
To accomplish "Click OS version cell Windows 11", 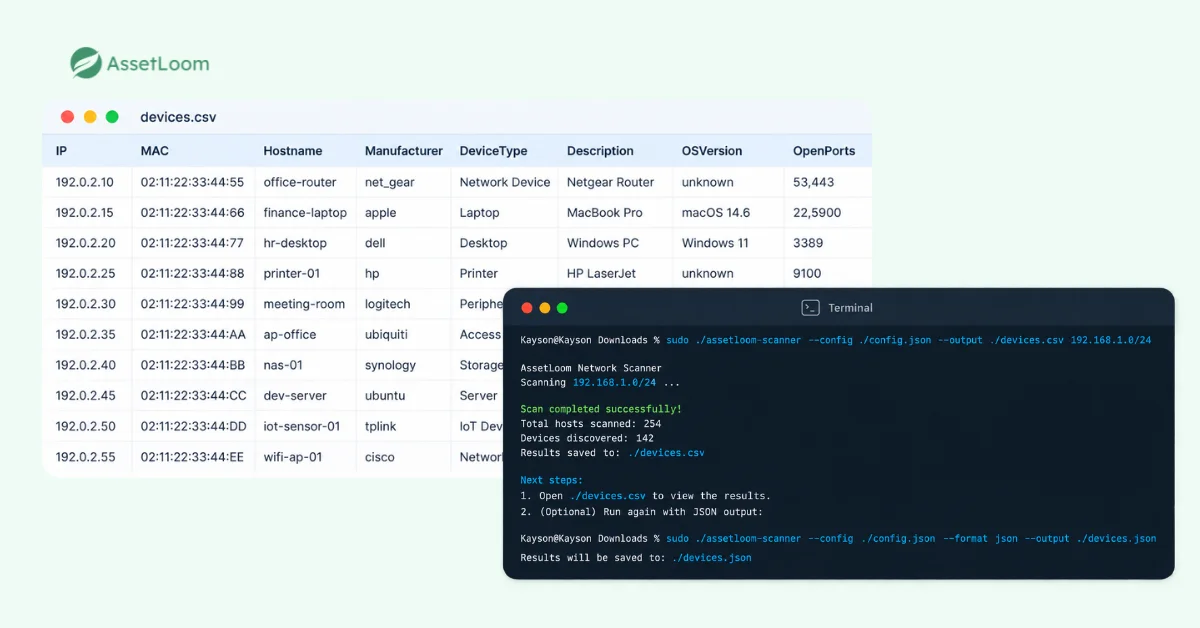I will (x=715, y=243).
